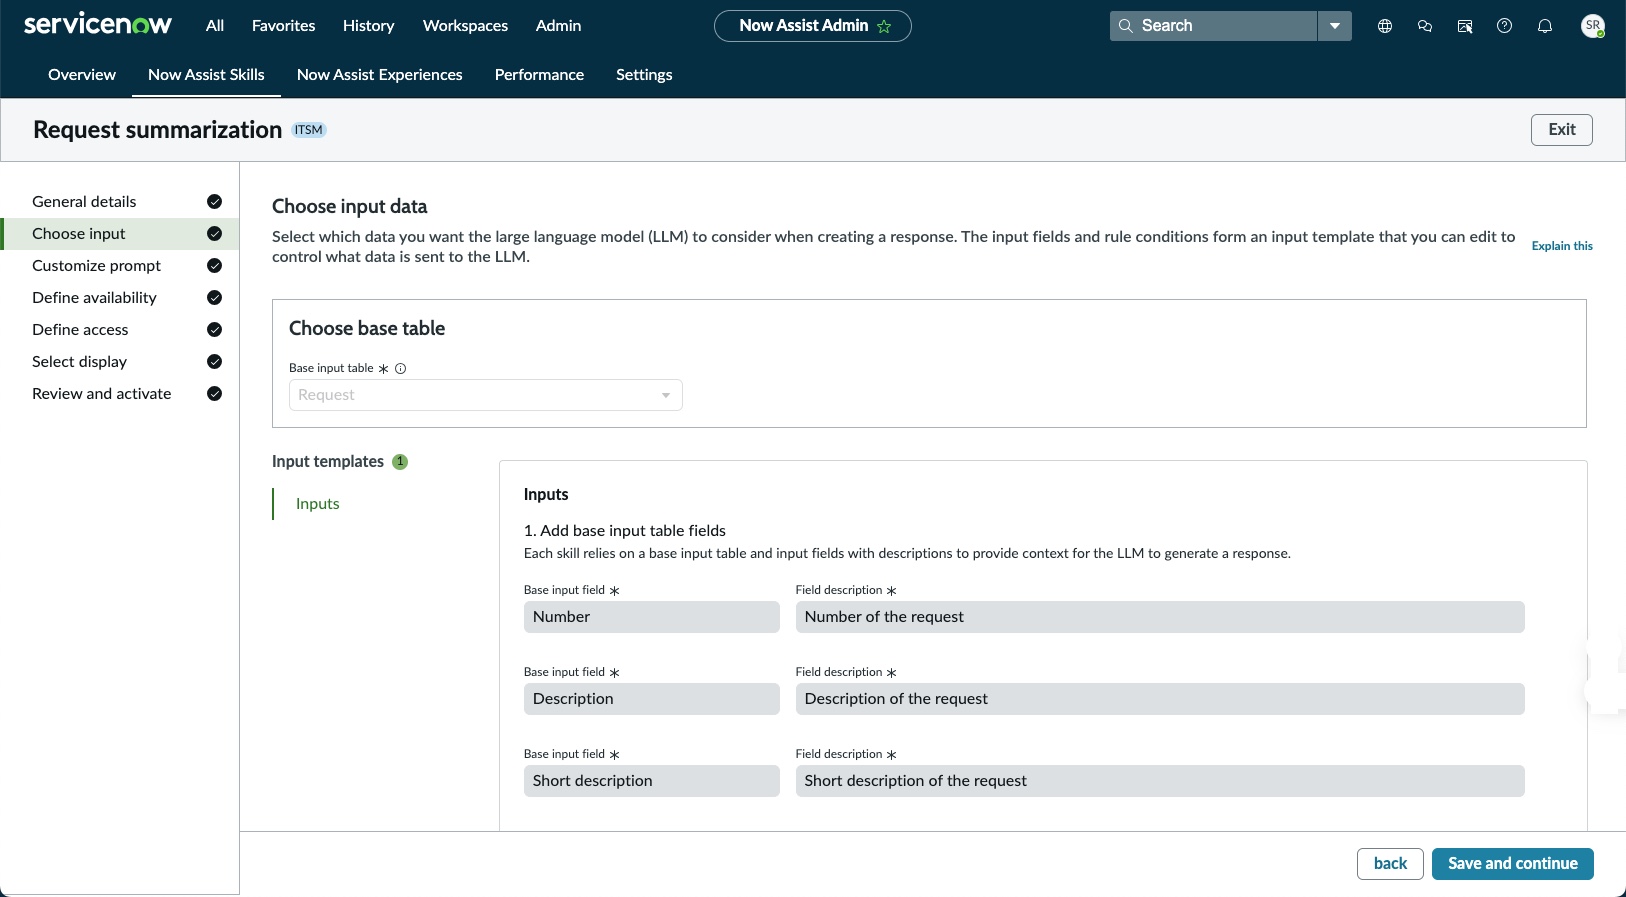Click the Base input table info icon
Screen dimensions: 1626x897
401,368
